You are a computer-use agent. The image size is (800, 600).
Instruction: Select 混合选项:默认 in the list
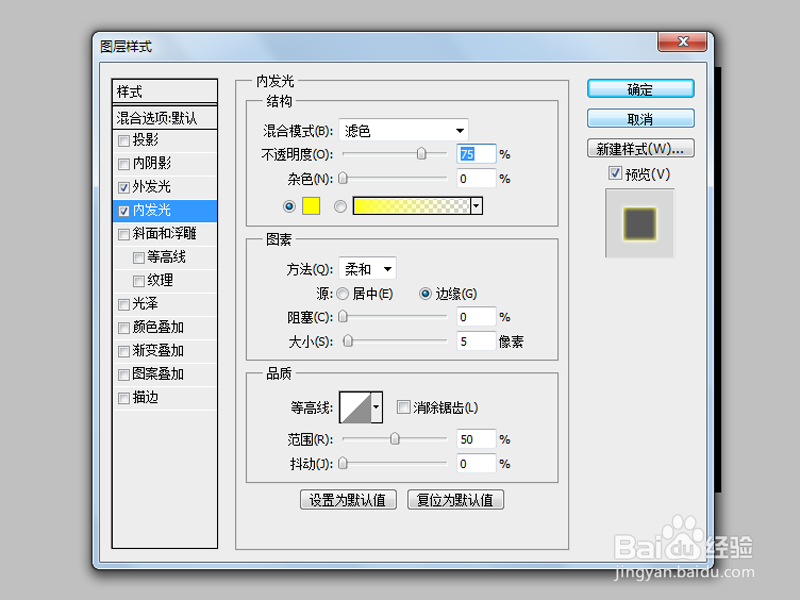(165, 118)
